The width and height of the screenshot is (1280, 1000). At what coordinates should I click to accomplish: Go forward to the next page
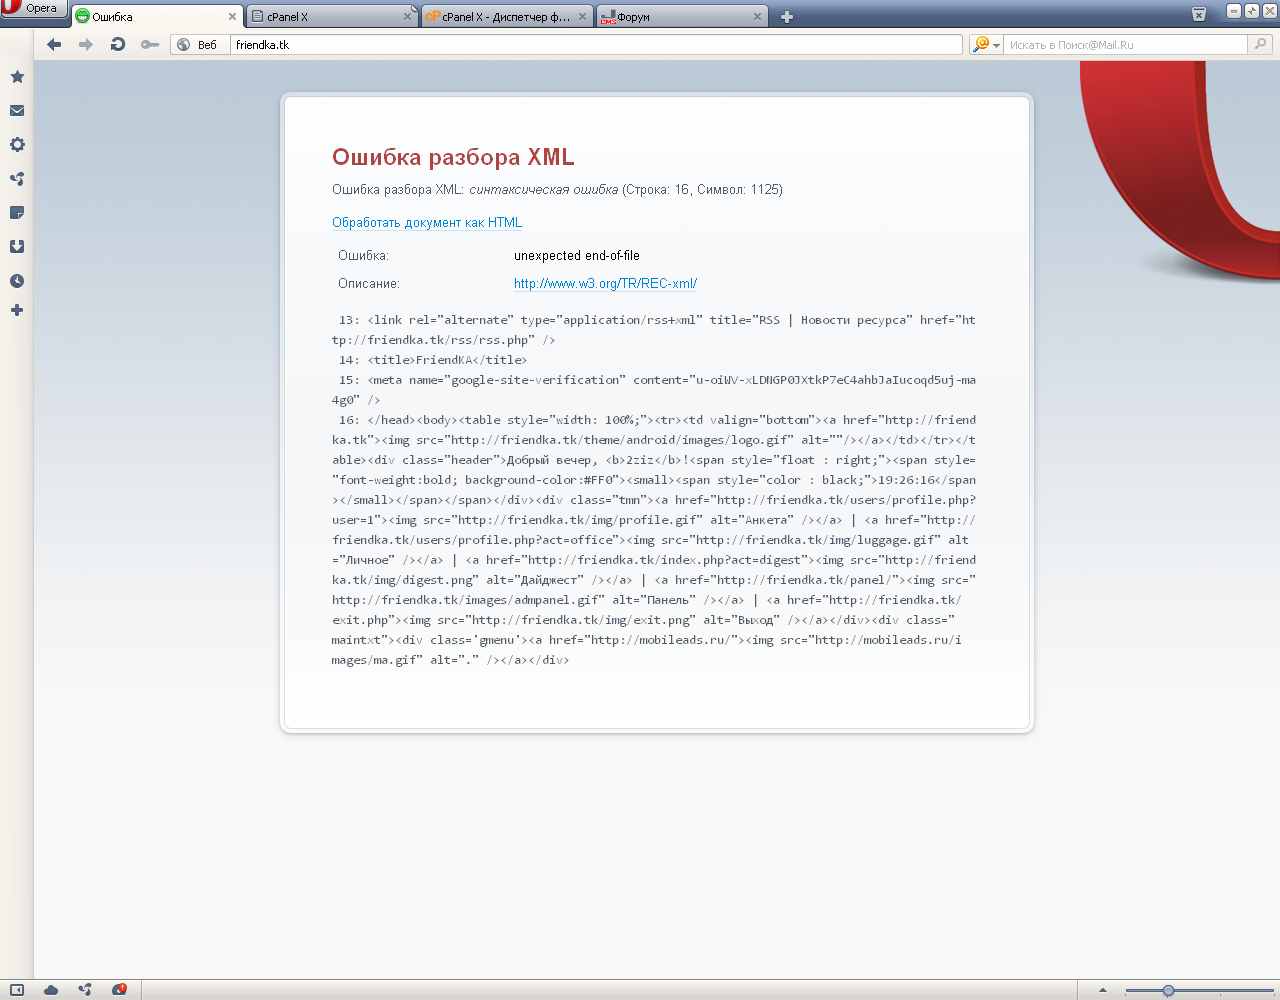[x=86, y=44]
